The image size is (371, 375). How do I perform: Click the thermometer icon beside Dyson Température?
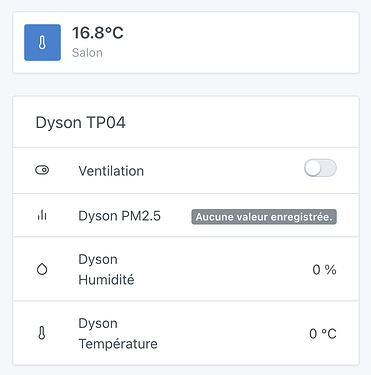click(x=42, y=333)
